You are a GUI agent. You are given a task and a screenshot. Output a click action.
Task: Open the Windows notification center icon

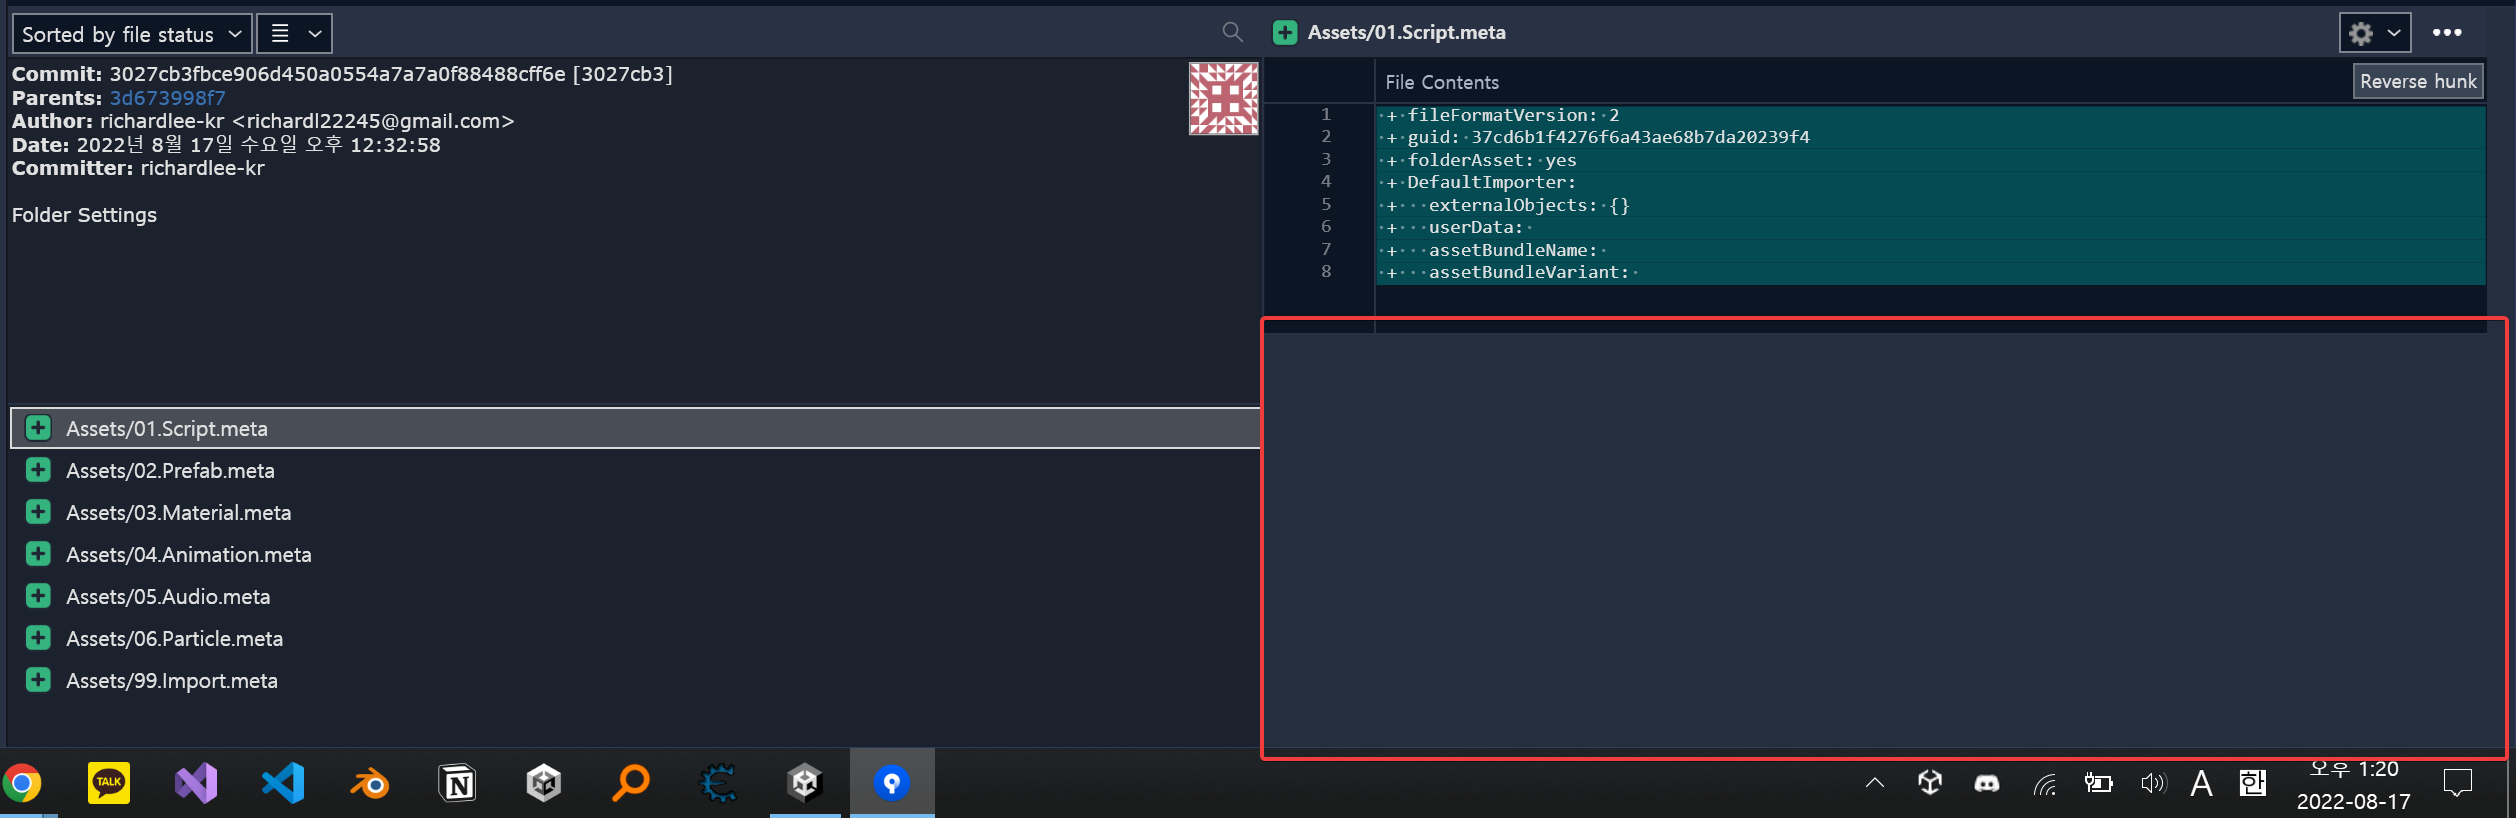point(2457,783)
